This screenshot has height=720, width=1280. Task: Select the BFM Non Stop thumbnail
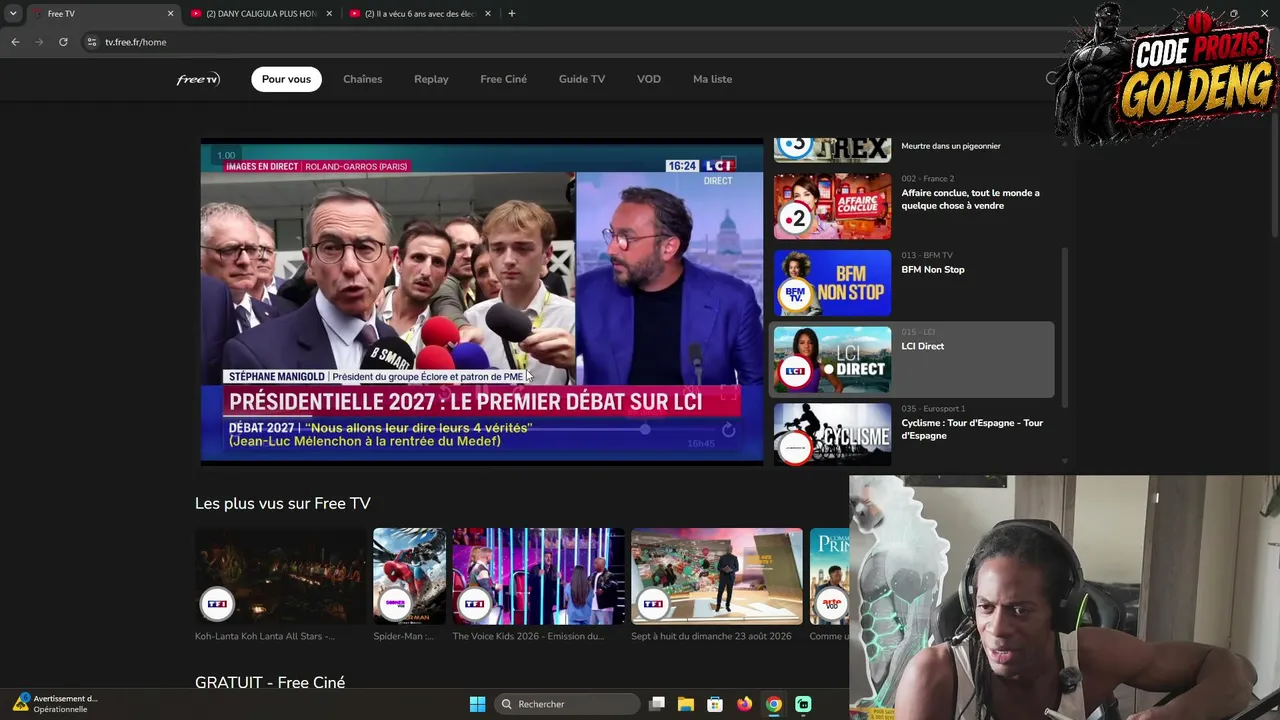pos(832,283)
